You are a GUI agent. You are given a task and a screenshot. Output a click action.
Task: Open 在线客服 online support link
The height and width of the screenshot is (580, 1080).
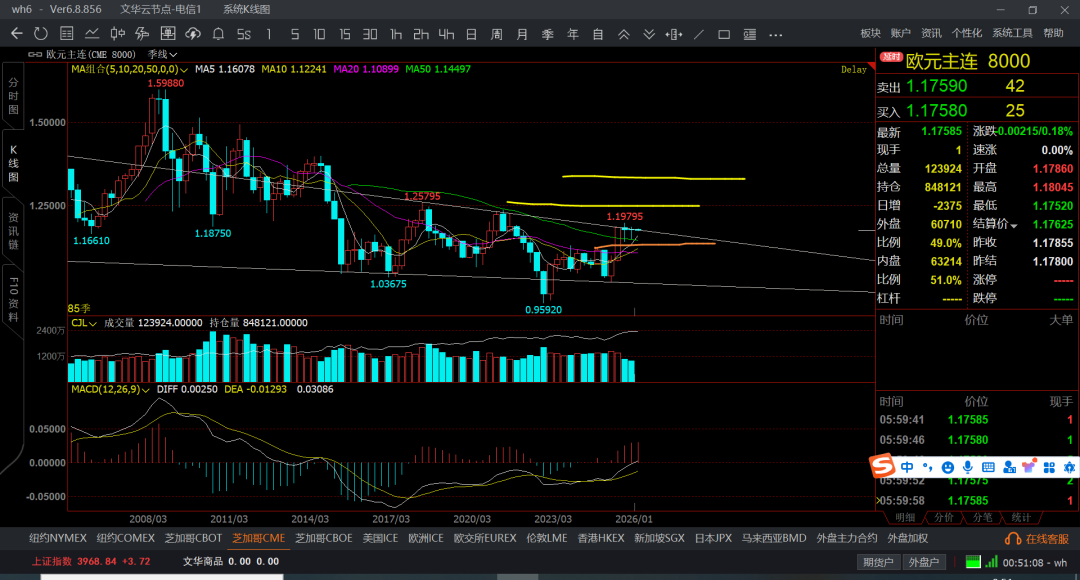[x=1037, y=539]
